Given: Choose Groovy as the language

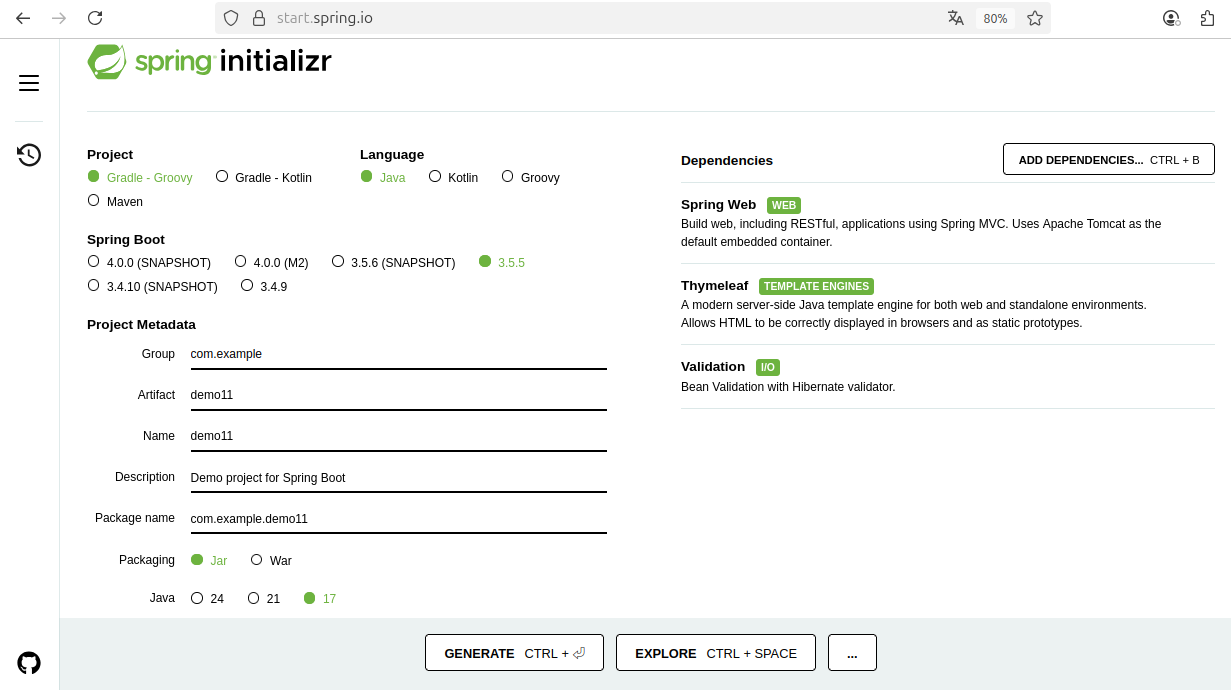Looking at the screenshot, I should (x=531, y=177).
